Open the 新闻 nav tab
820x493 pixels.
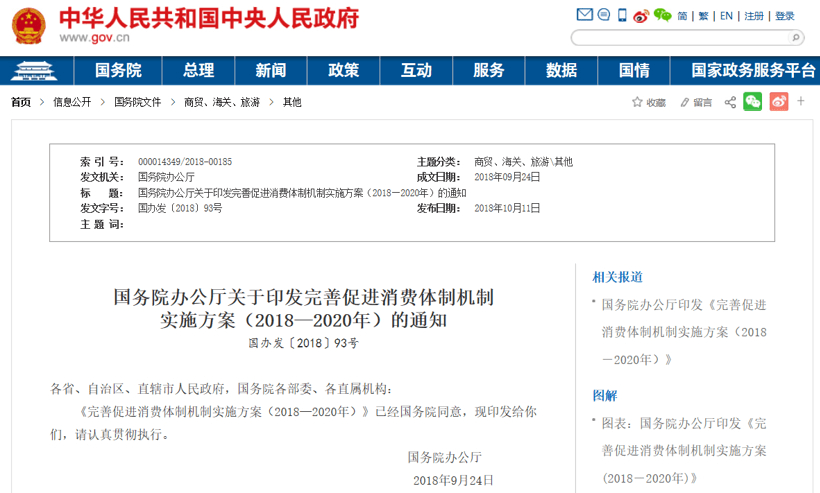[271, 71]
